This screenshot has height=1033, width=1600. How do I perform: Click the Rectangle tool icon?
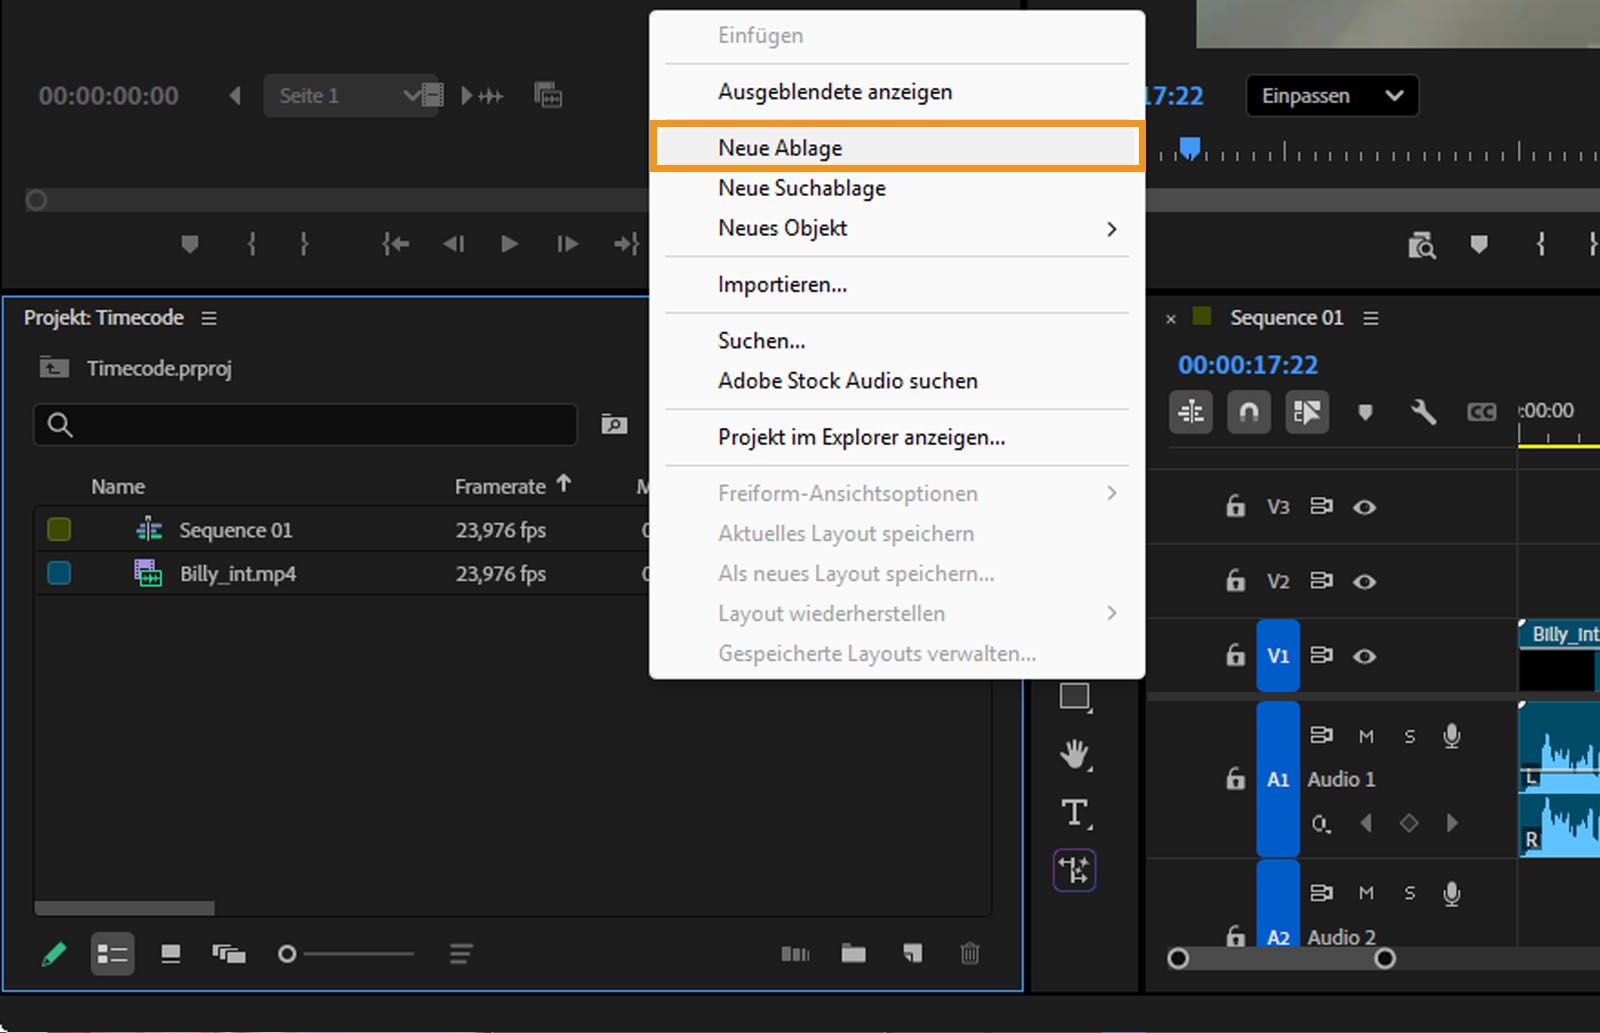(1074, 696)
